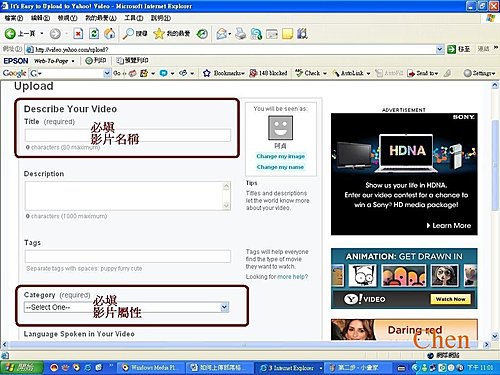Expand the AutoLink dropdown arrow

tap(368, 73)
